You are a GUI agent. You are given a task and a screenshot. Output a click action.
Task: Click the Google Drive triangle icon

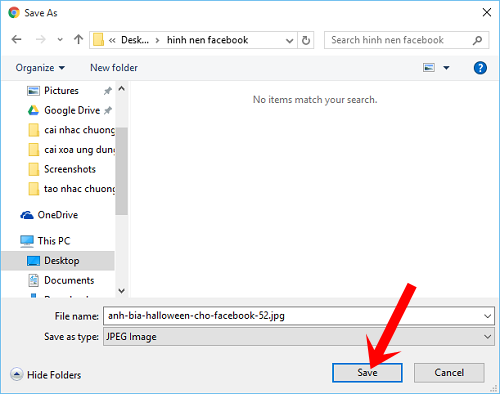(x=33, y=110)
